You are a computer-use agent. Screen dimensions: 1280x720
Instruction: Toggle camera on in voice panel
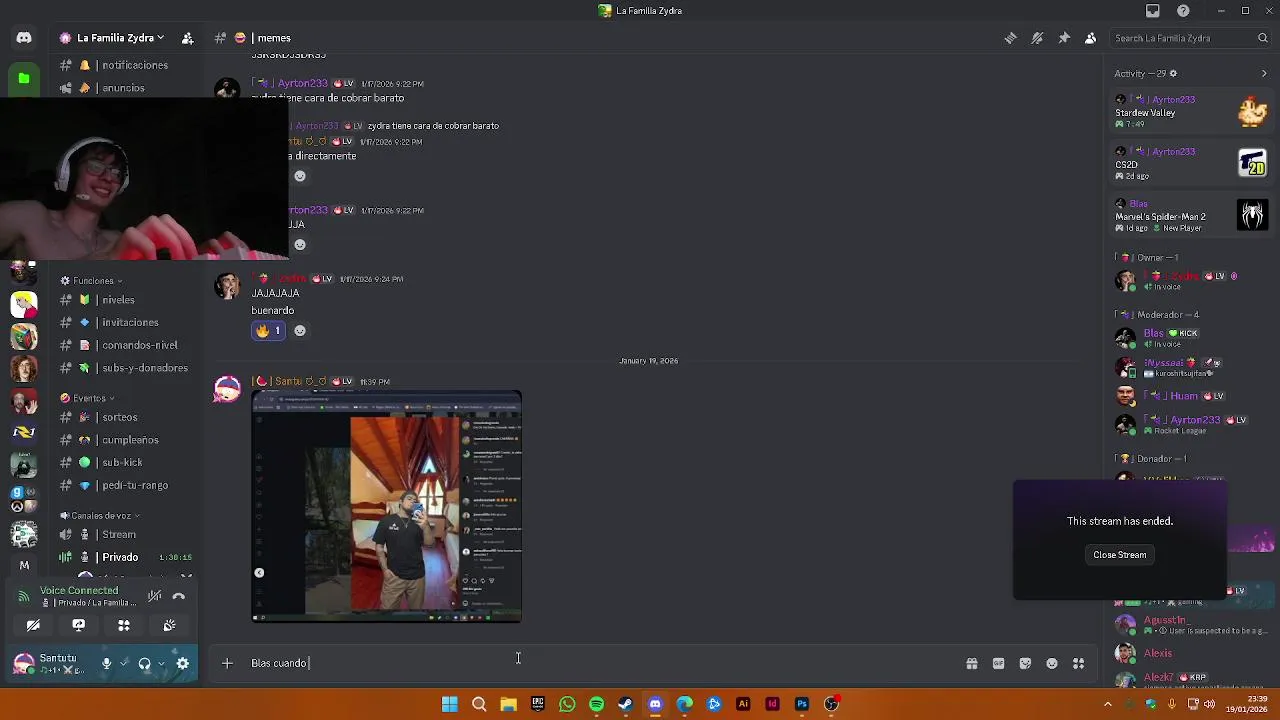pyautogui.click(x=33, y=625)
